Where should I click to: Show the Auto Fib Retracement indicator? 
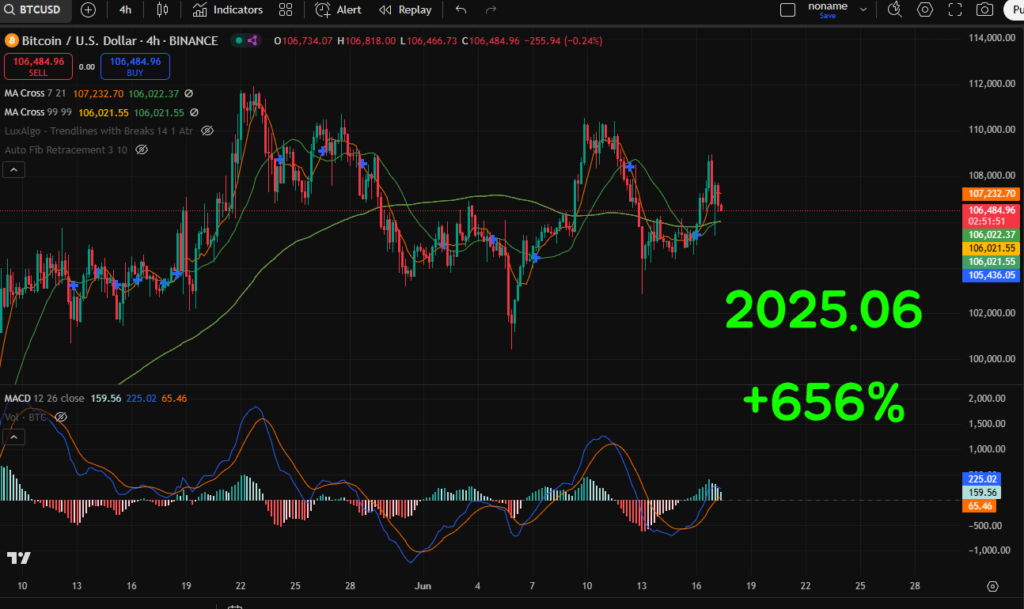tap(141, 149)
